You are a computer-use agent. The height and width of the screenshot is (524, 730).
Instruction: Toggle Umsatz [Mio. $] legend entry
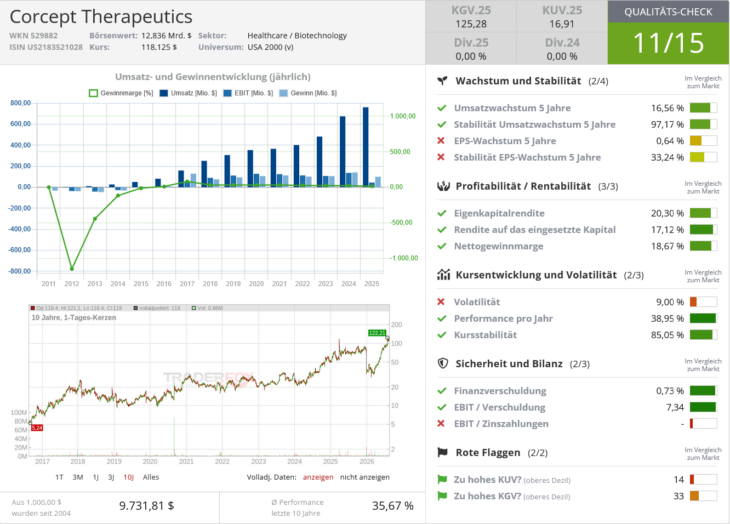click(x=189, y=93)
